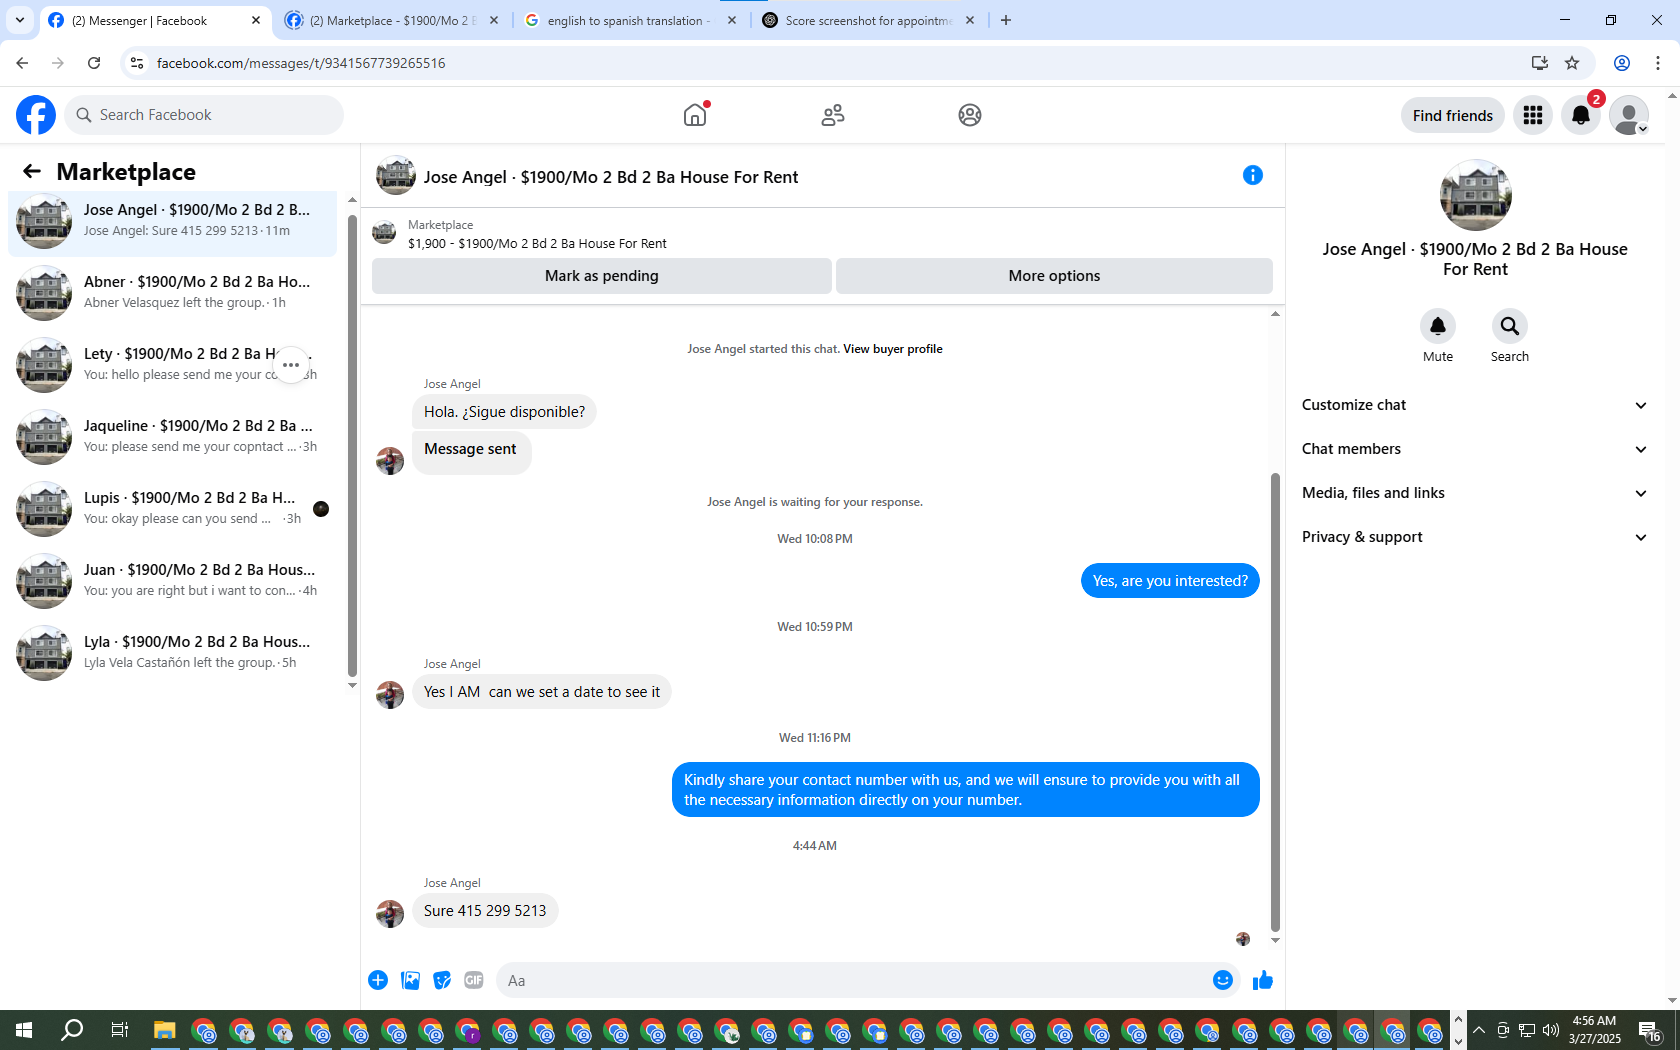Open the Windows notification center
The image size is (1680, 1050).
coord(1650,1030)
